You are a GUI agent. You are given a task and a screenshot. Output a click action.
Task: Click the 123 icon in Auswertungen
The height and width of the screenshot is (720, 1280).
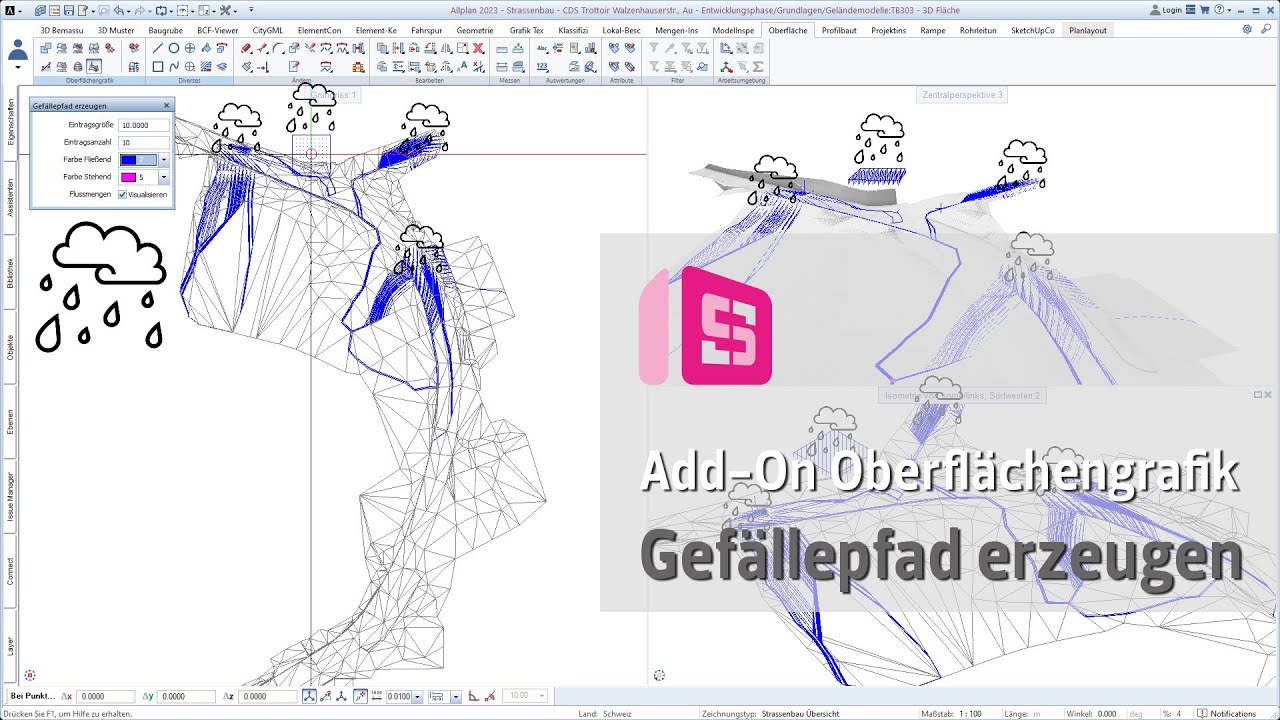[542, 66]
